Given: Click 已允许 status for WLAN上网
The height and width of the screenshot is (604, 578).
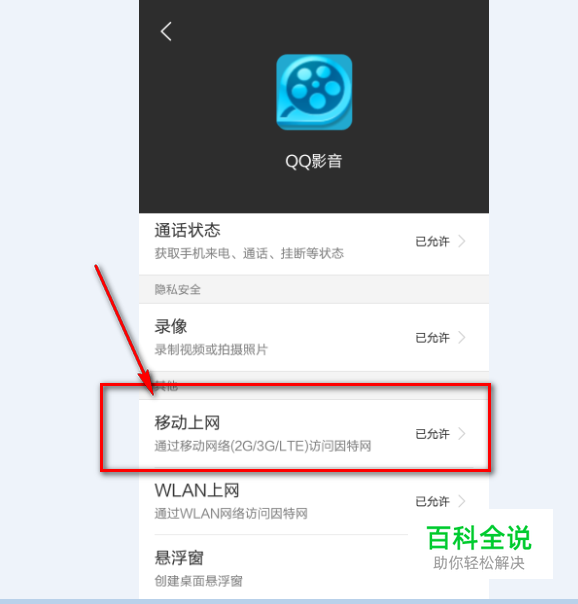Looking at the screenshot, I should (x=432, y=502).
